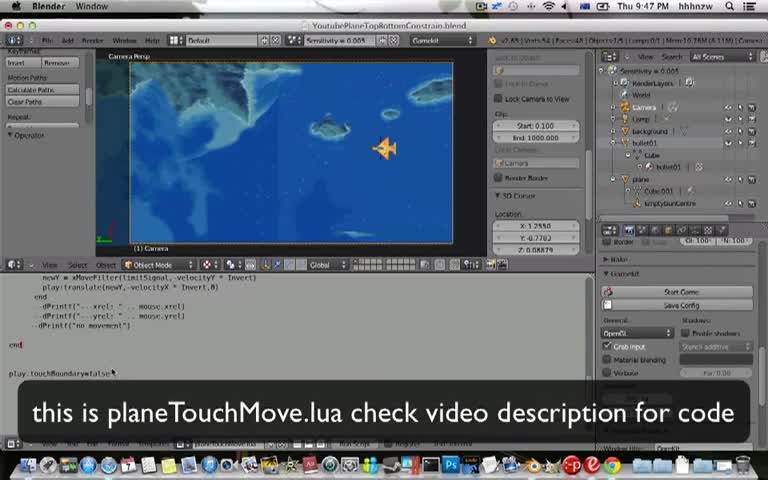
Task: Click the Clear Paths button
Action: point(42,101)
